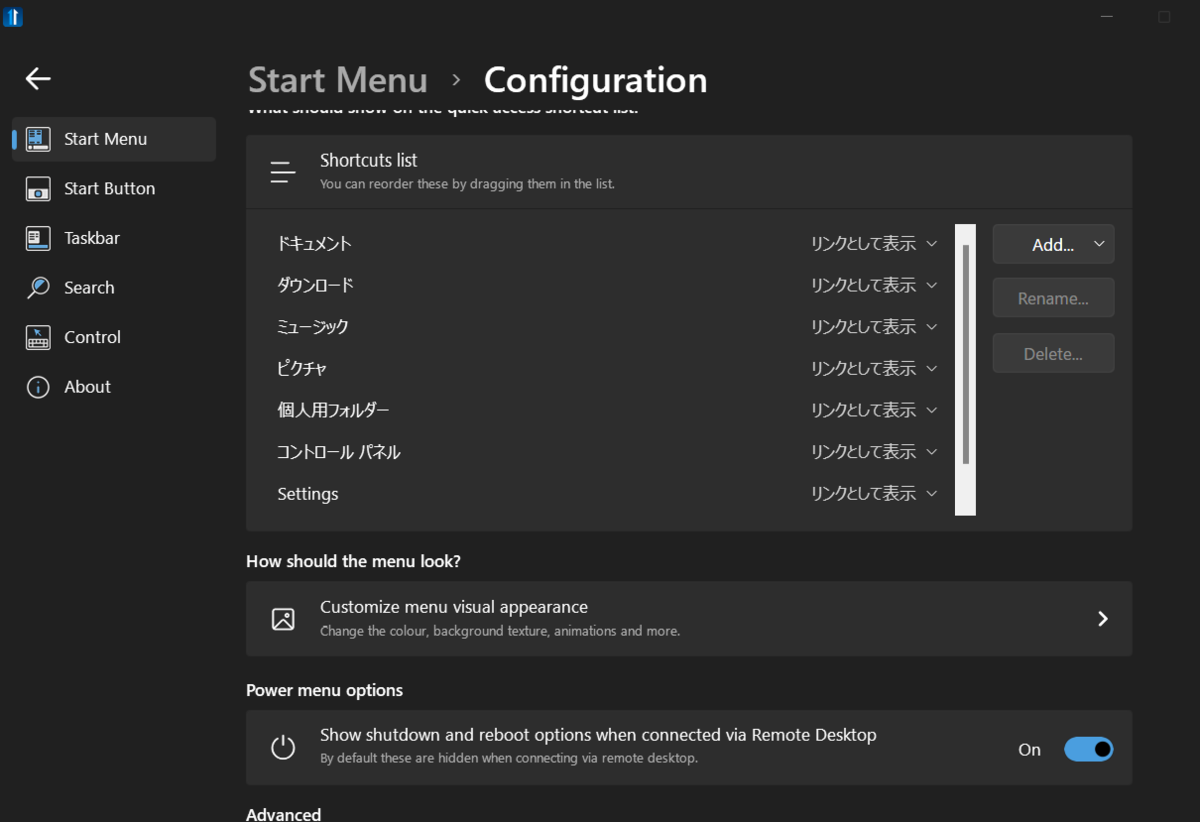Click the Control keyboard icon
The height and width of the screenshot is (822, 1200).
tap(38, 338)
